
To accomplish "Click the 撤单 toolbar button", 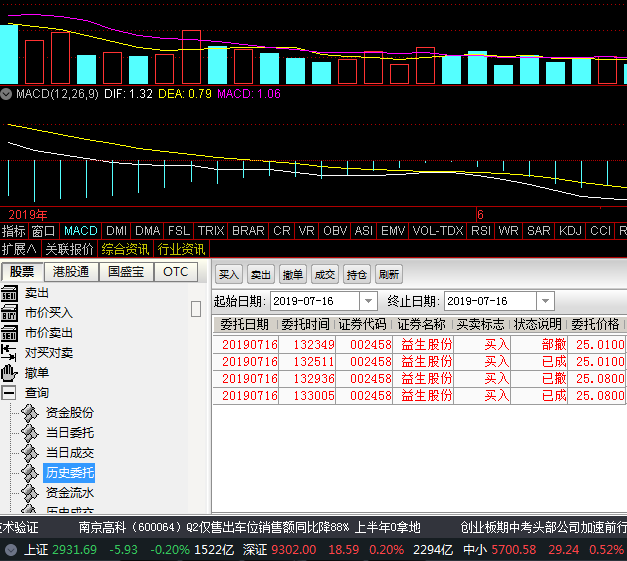I will pos(293,275).
